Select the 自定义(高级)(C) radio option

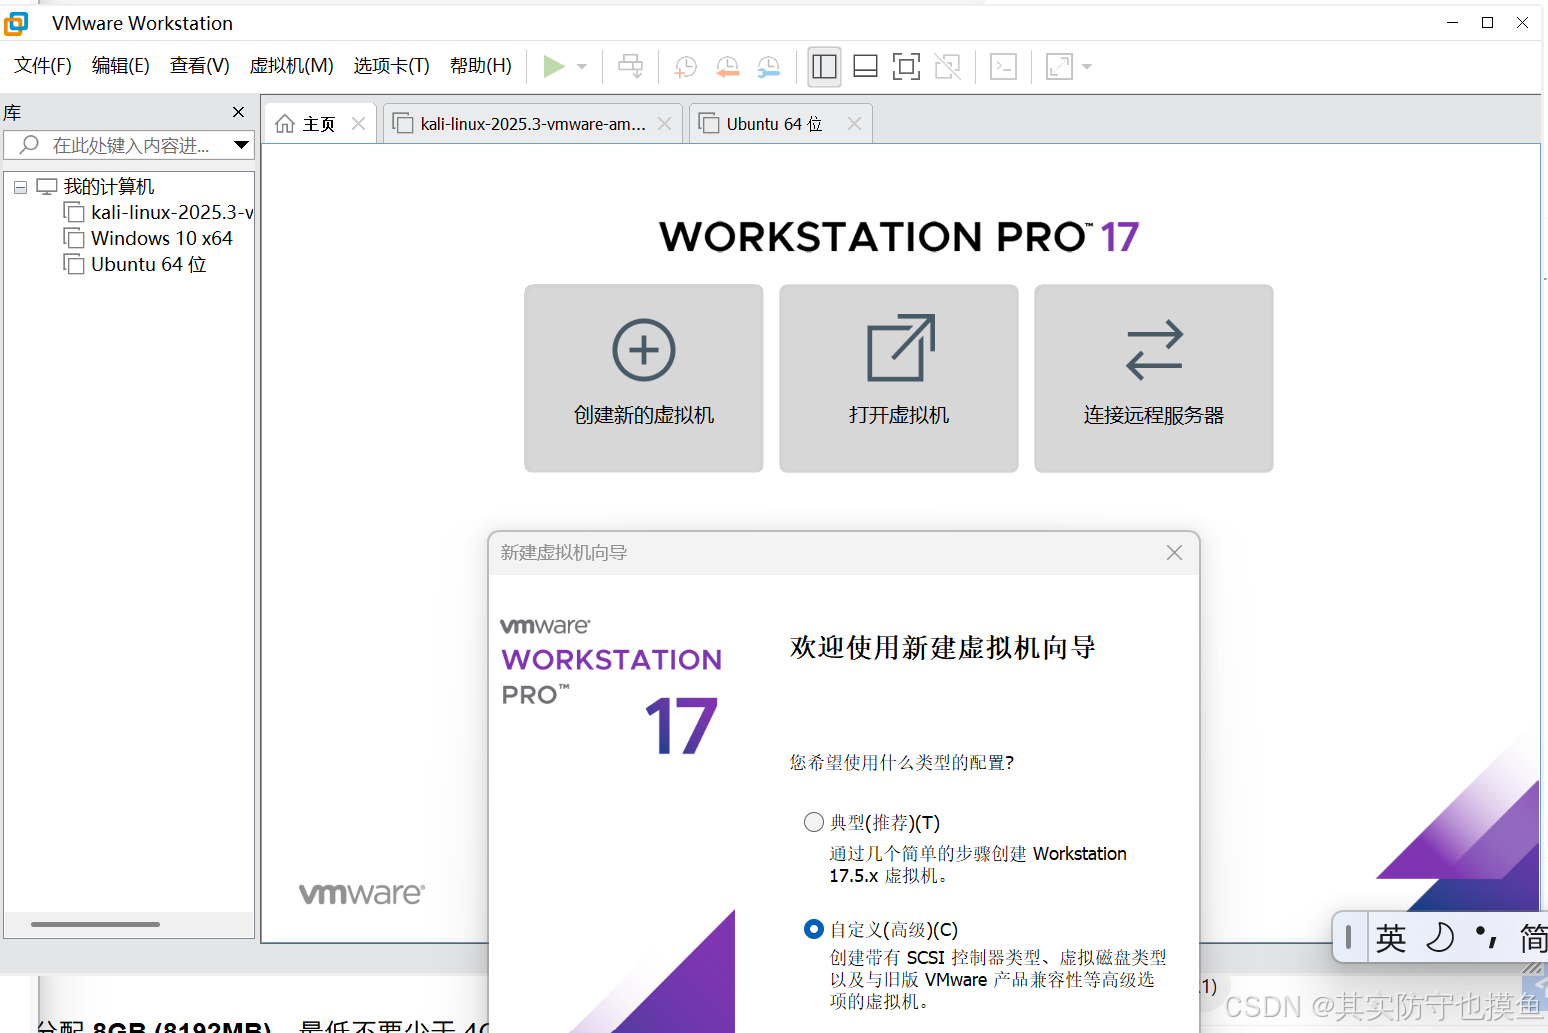[x=814, y=929]
